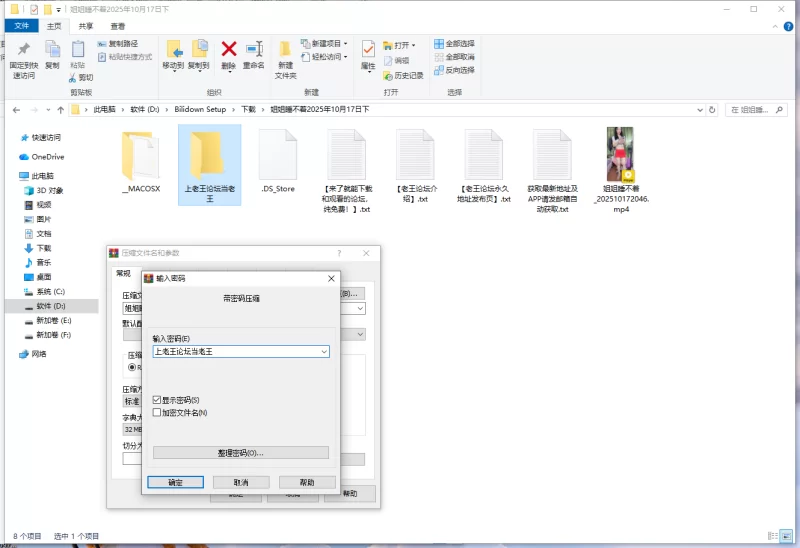Click the New Folder (新建文件夹) icon
Image resolution: width=800 pixels, height=548 pixels.
point(285,50)
